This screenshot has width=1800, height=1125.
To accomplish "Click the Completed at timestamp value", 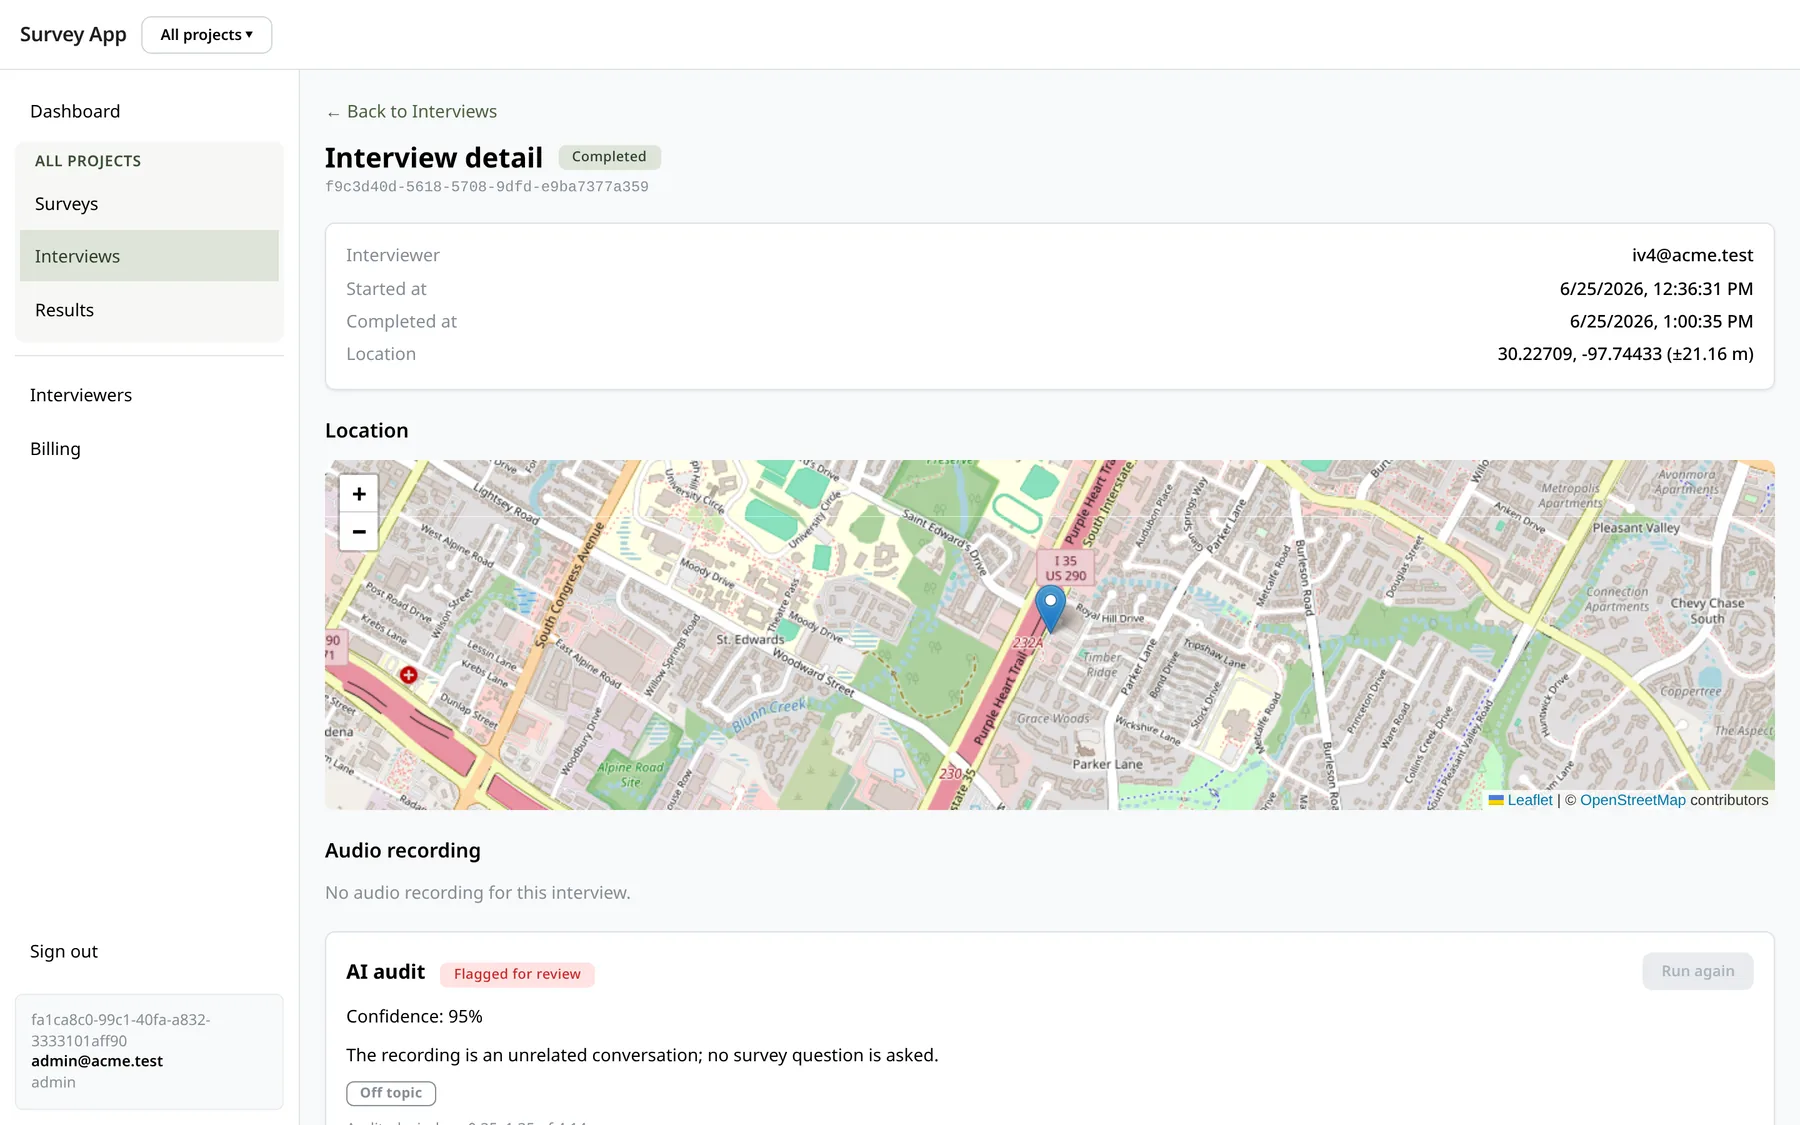I will click(1661, 322).
